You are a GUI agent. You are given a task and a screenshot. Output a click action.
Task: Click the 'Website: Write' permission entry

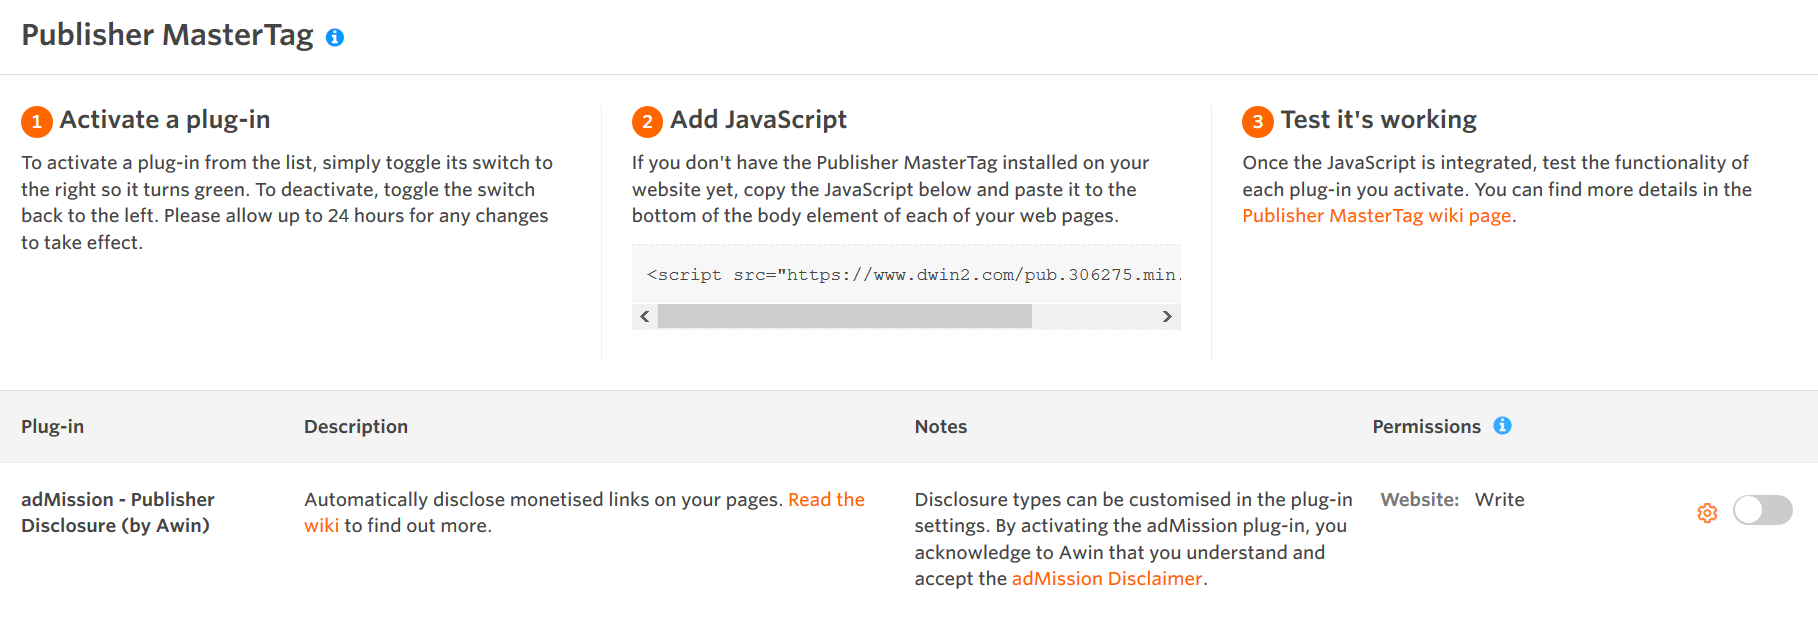[x=1452, y=500]
